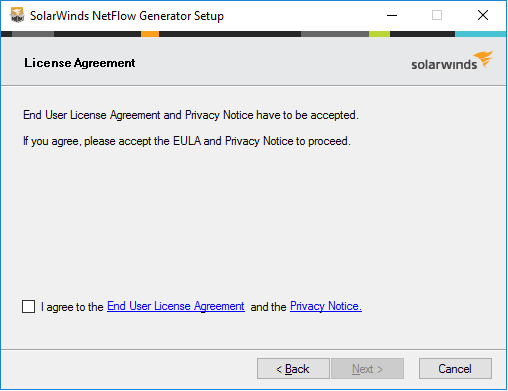This screenshot has height=391, width=508.
Task: Cancel the installation
Action: tap(455, 369)
